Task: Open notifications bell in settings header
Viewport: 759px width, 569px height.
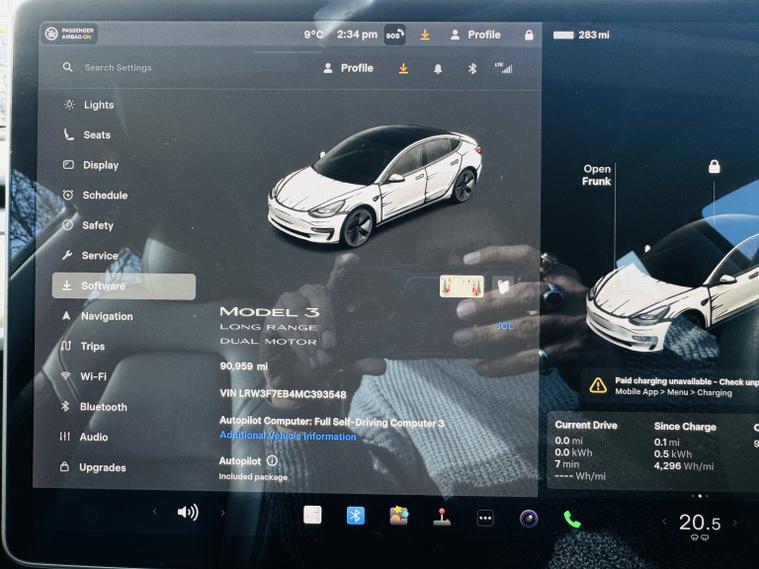Action: [438, 69]
